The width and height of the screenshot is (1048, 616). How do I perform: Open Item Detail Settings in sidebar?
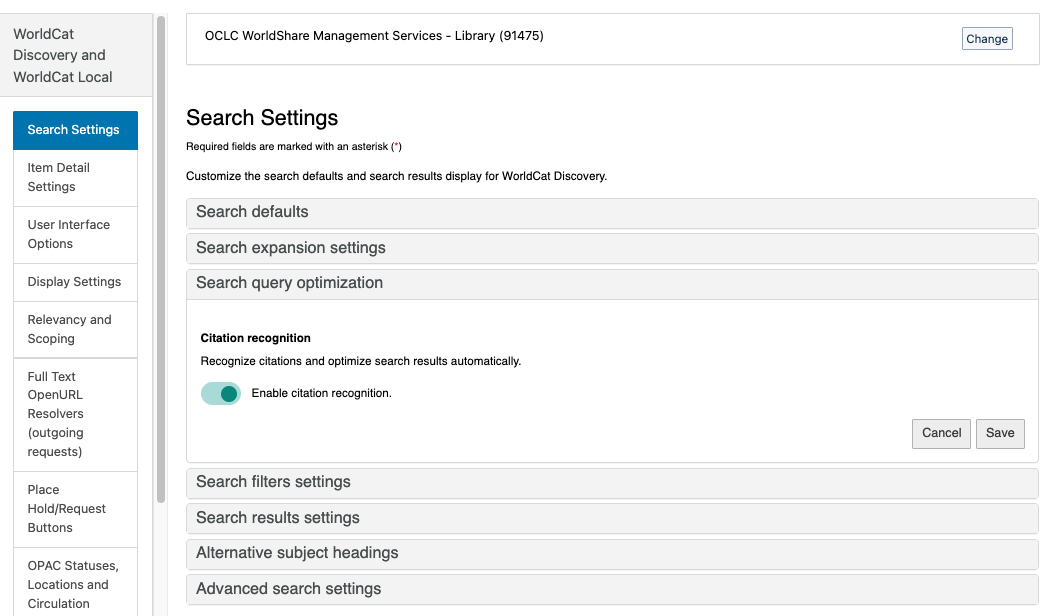tap(76, 178)
